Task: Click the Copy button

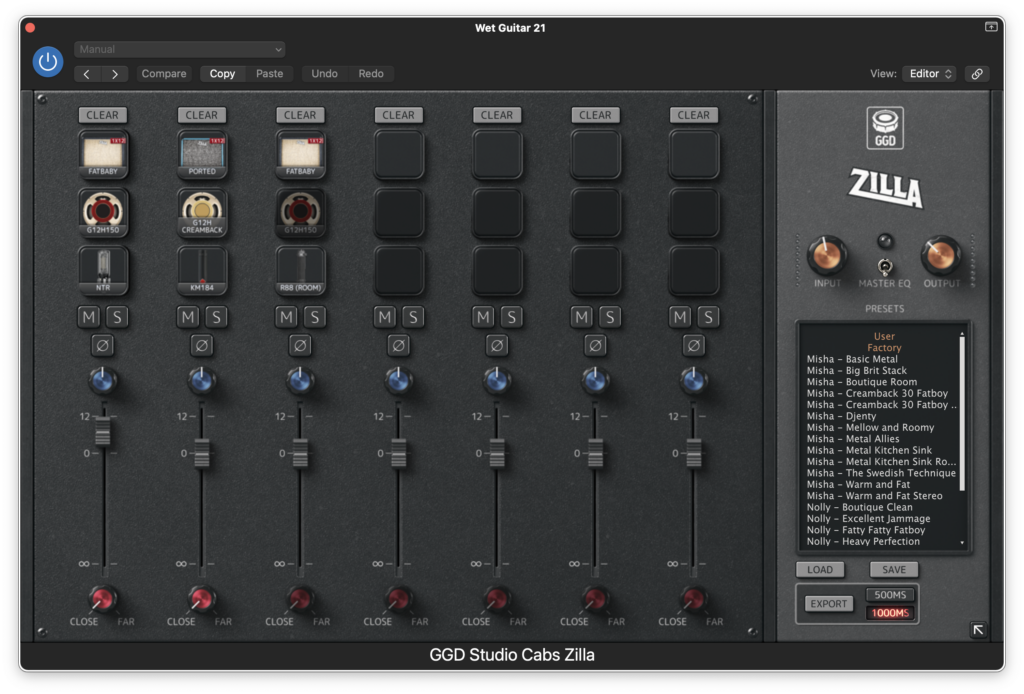Action: (222, 74)
